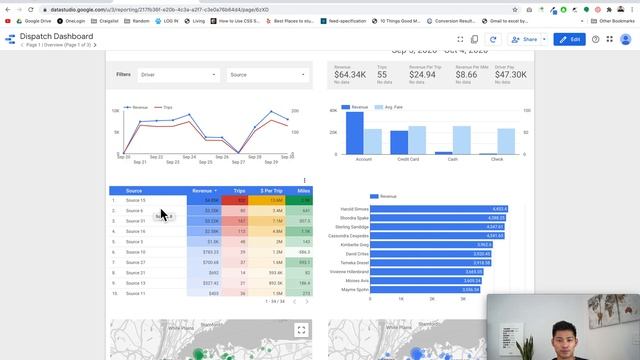Open the Google Drive bookmark
640x360 pixels.
pyautogui.click(x=34, y=21)
